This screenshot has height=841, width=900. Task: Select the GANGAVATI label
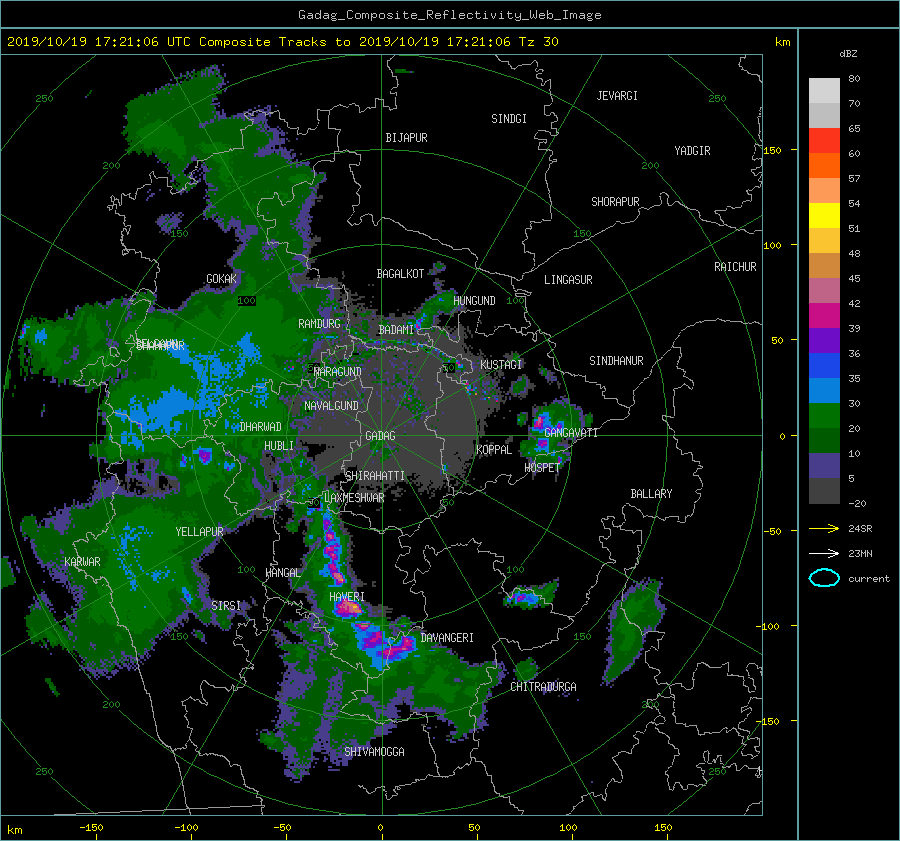click(571, 433)
